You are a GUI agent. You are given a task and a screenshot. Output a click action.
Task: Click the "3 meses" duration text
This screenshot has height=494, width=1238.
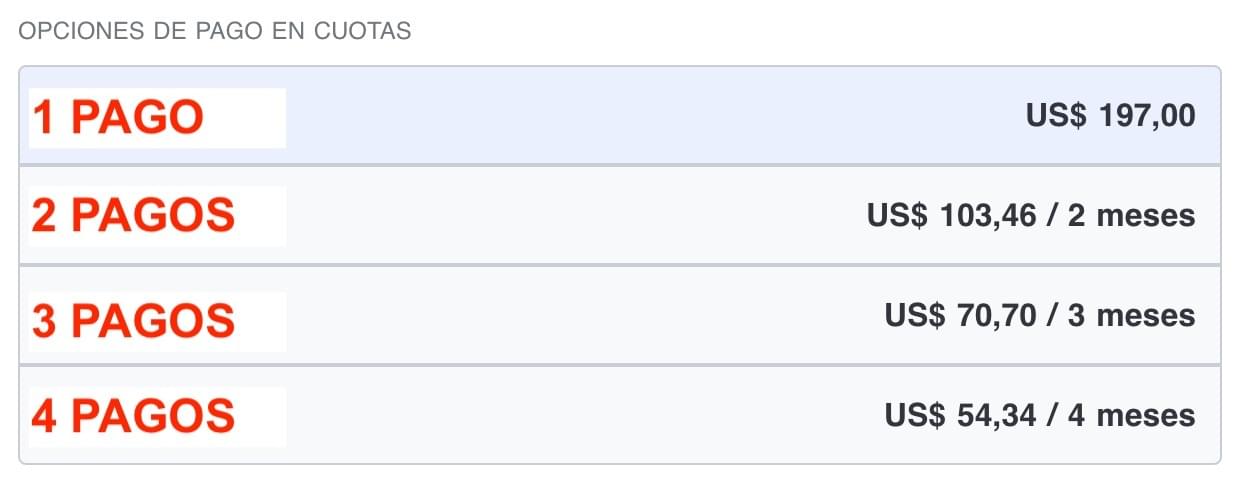[1131, 316]
